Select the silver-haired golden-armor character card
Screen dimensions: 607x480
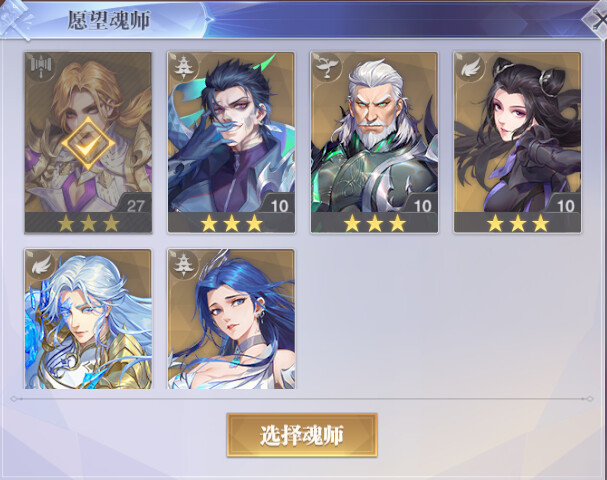click(x=88, y=319)
